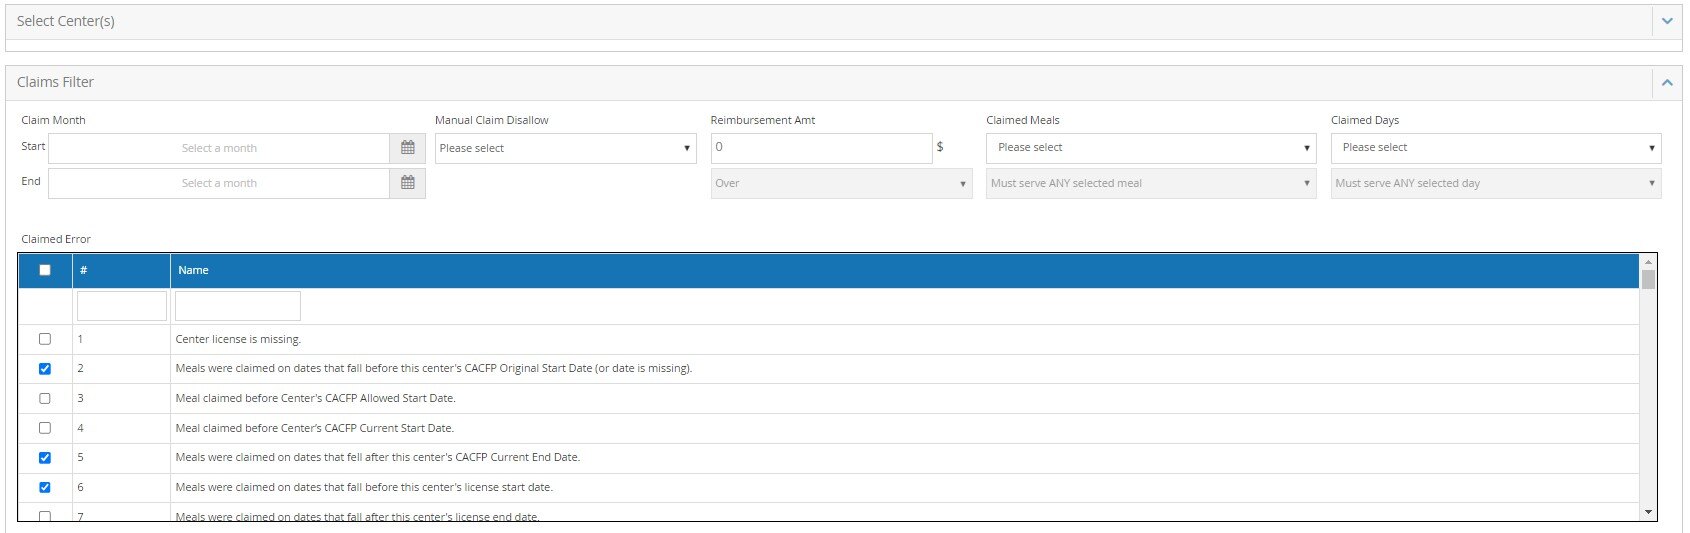1690x533 pixels.
Task: Click the Reimbursement Amt input field
Action: click(820, 148)
